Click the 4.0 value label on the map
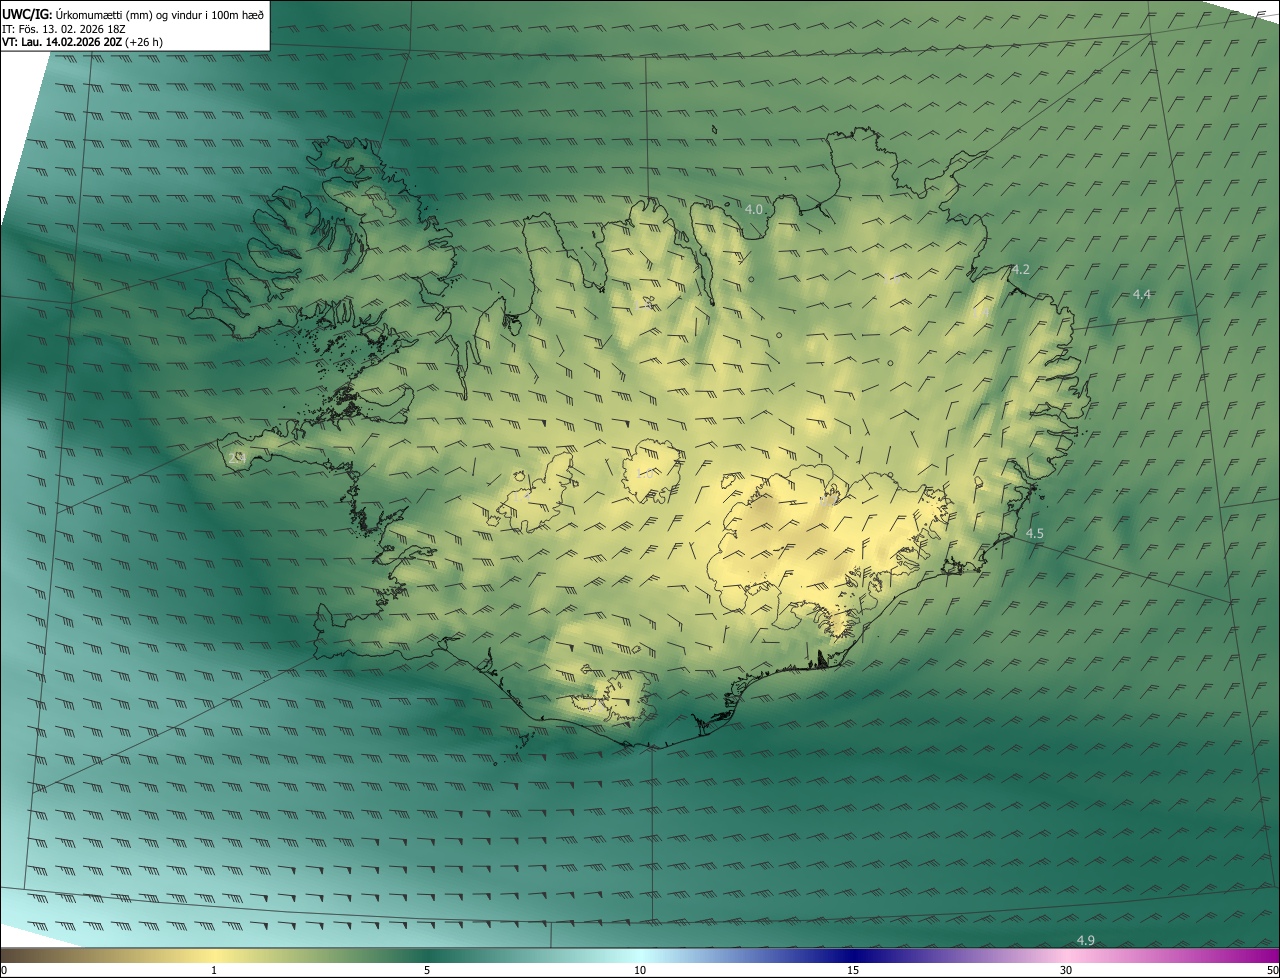Screen dimensions: 1280x978 (754, 209)
